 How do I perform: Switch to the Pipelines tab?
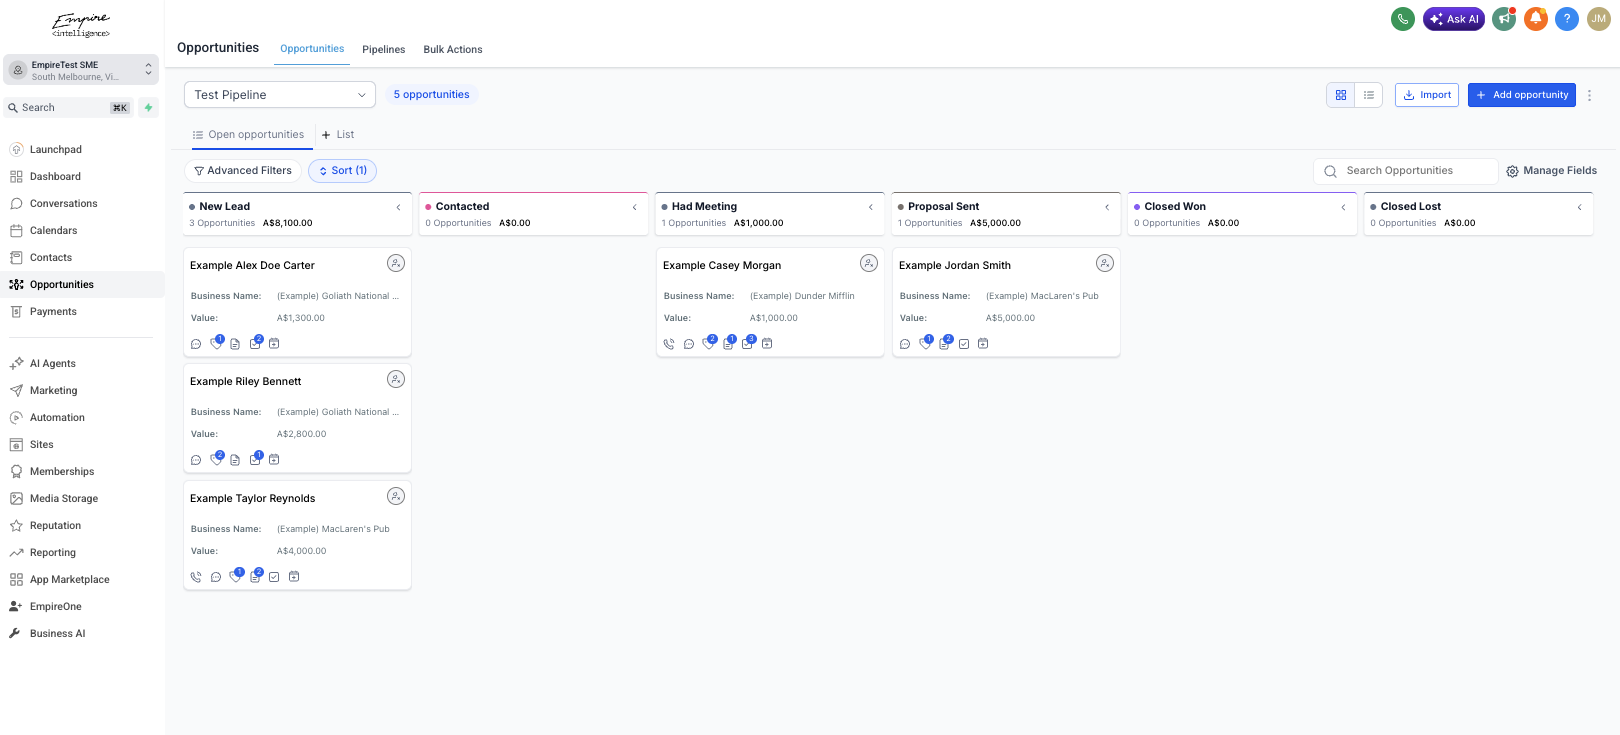384,49
